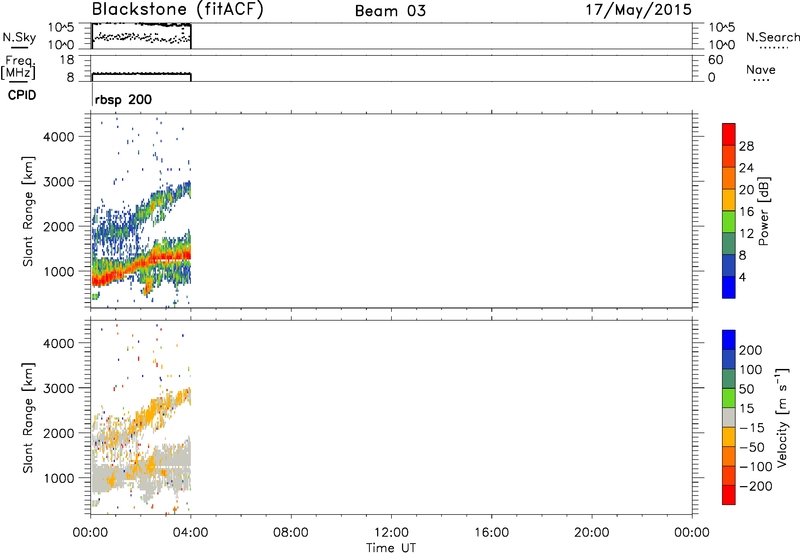Image resolution: width=800 pixels, height=554 pixels.
Task: Click the red swatch on Power colorbar
Action: pos(729,134)
